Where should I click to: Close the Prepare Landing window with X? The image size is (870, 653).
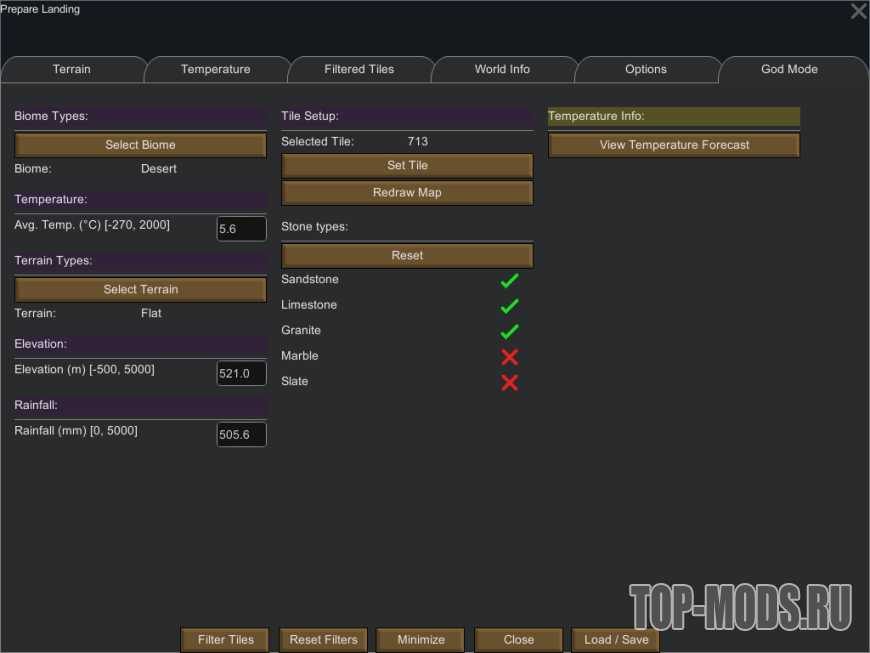[x=858, y=12]
